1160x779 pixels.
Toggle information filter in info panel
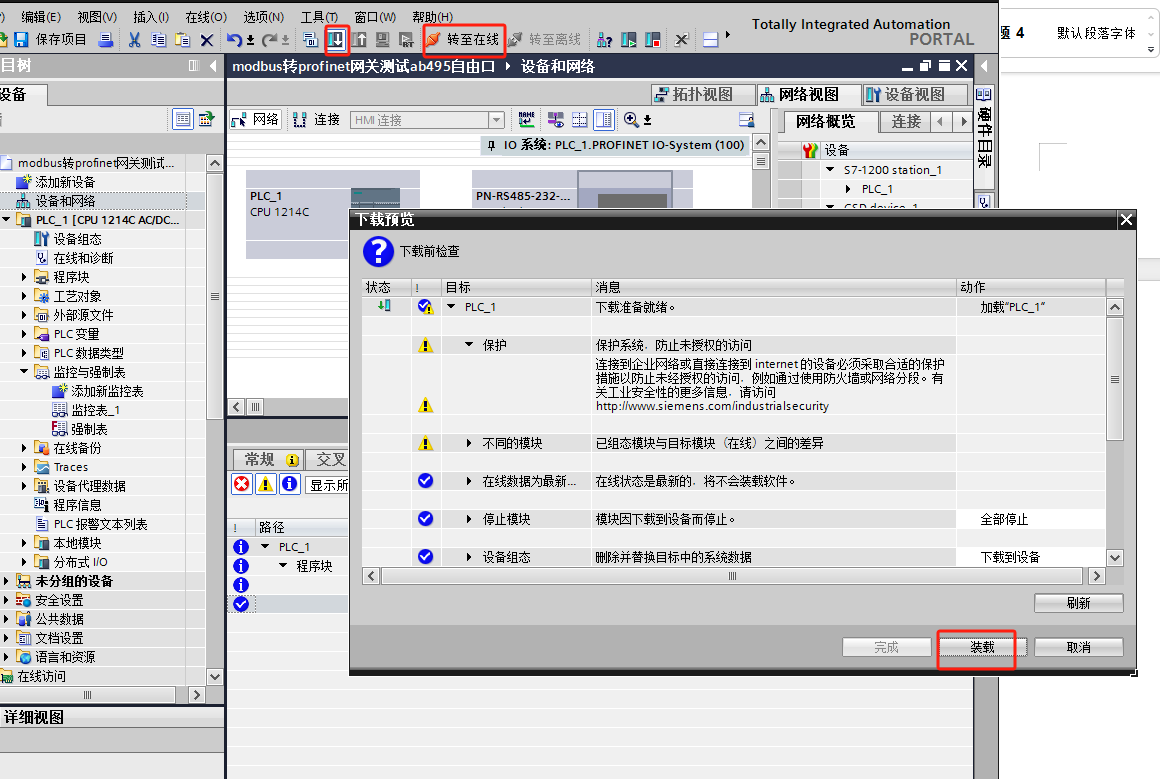point(289,484)
